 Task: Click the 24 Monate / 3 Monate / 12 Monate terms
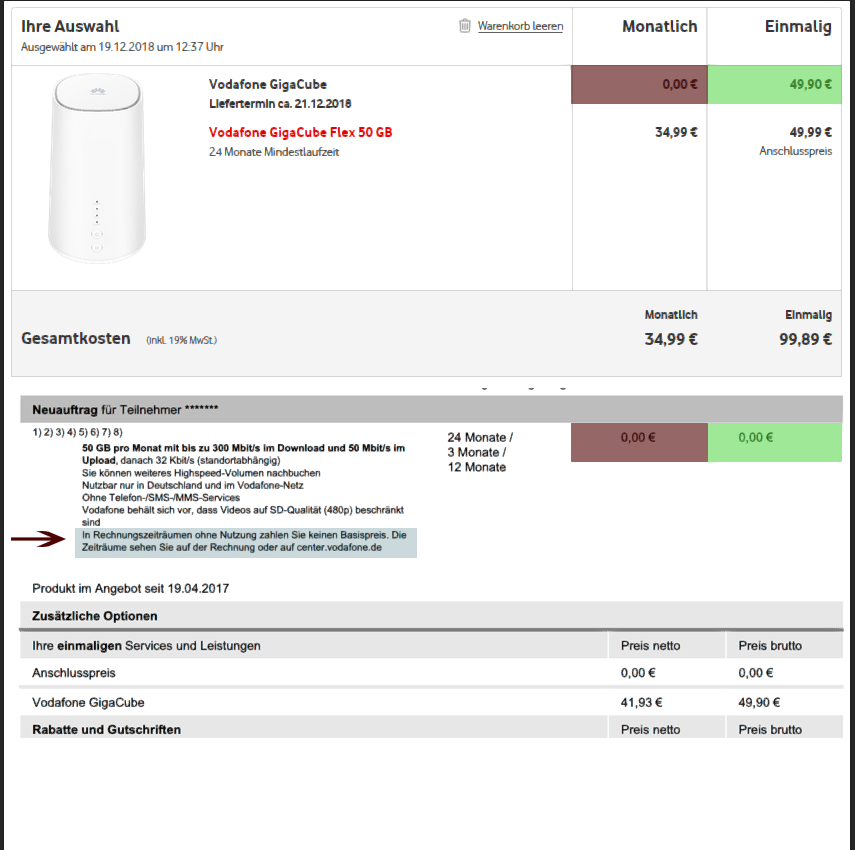480,453
